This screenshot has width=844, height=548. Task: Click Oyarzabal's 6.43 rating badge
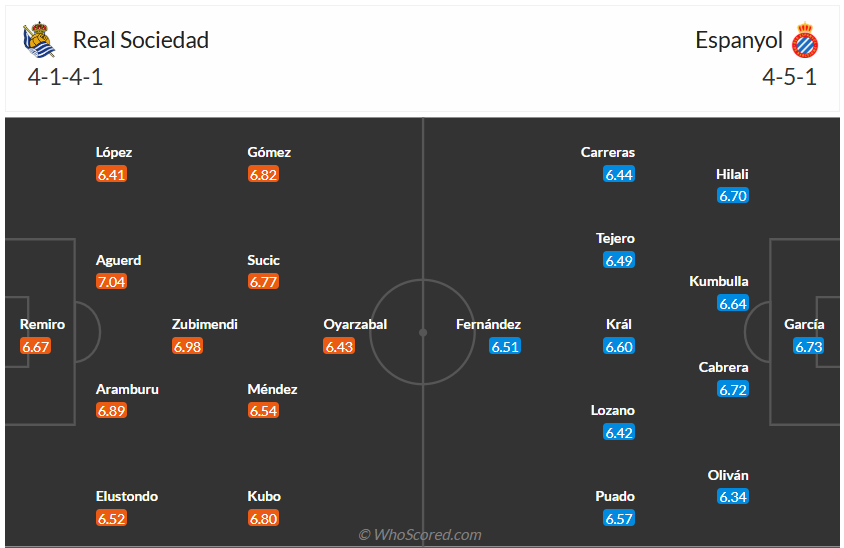pos(339,347)
